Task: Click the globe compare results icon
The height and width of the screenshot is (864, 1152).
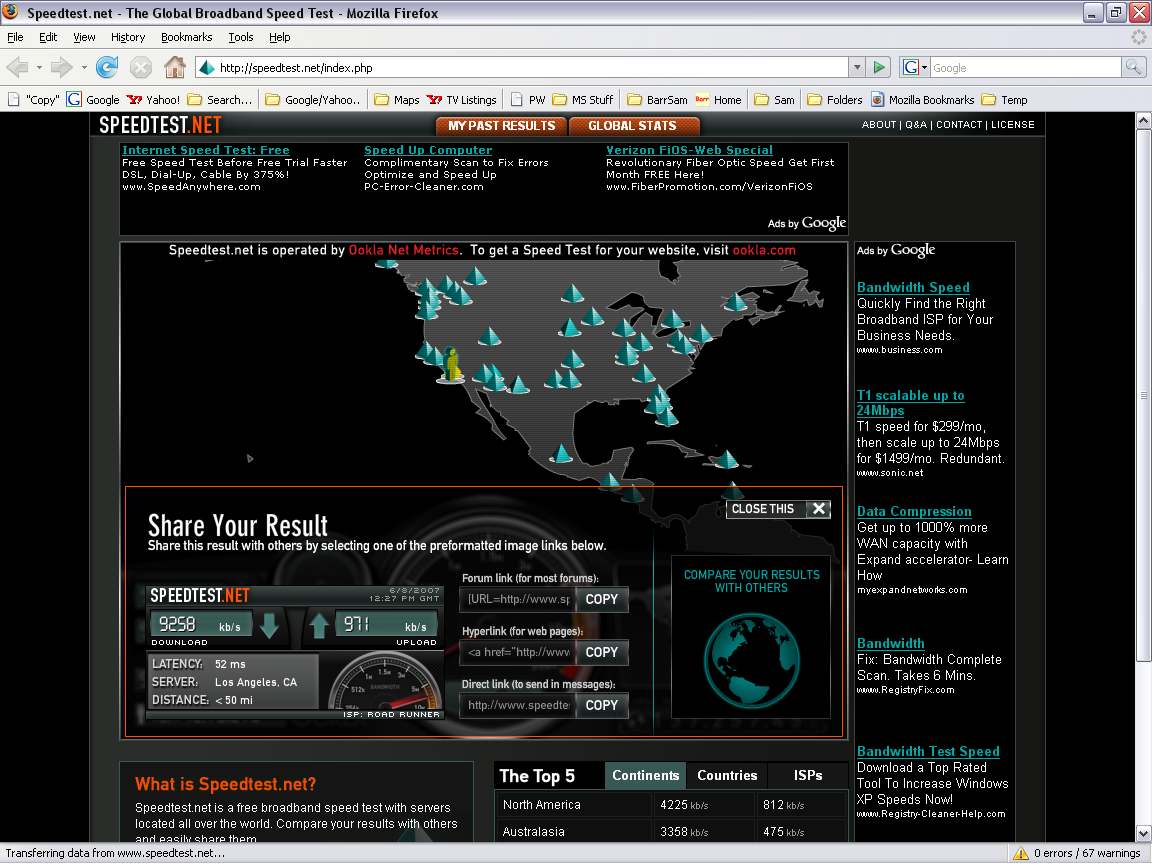Action: tap(751, 660)
